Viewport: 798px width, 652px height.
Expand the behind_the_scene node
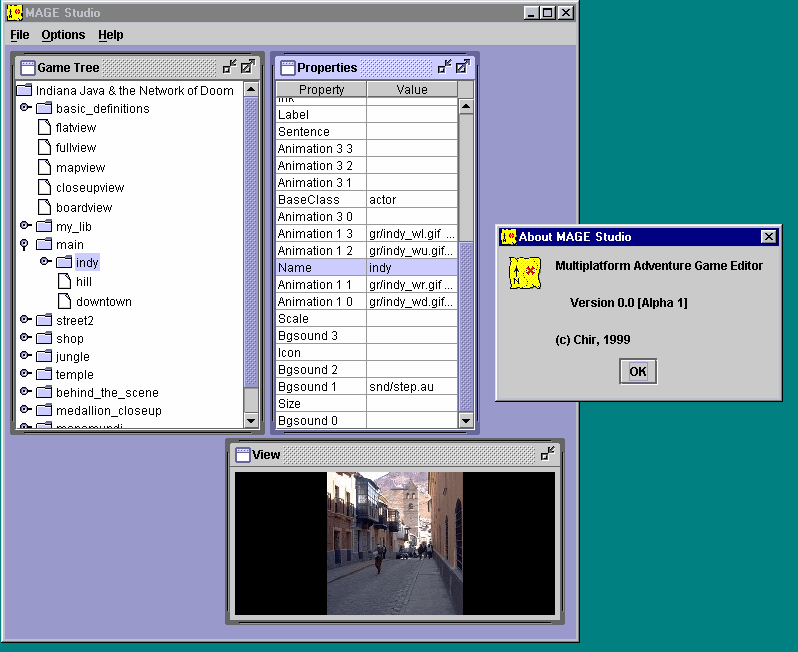coord(25,391)
